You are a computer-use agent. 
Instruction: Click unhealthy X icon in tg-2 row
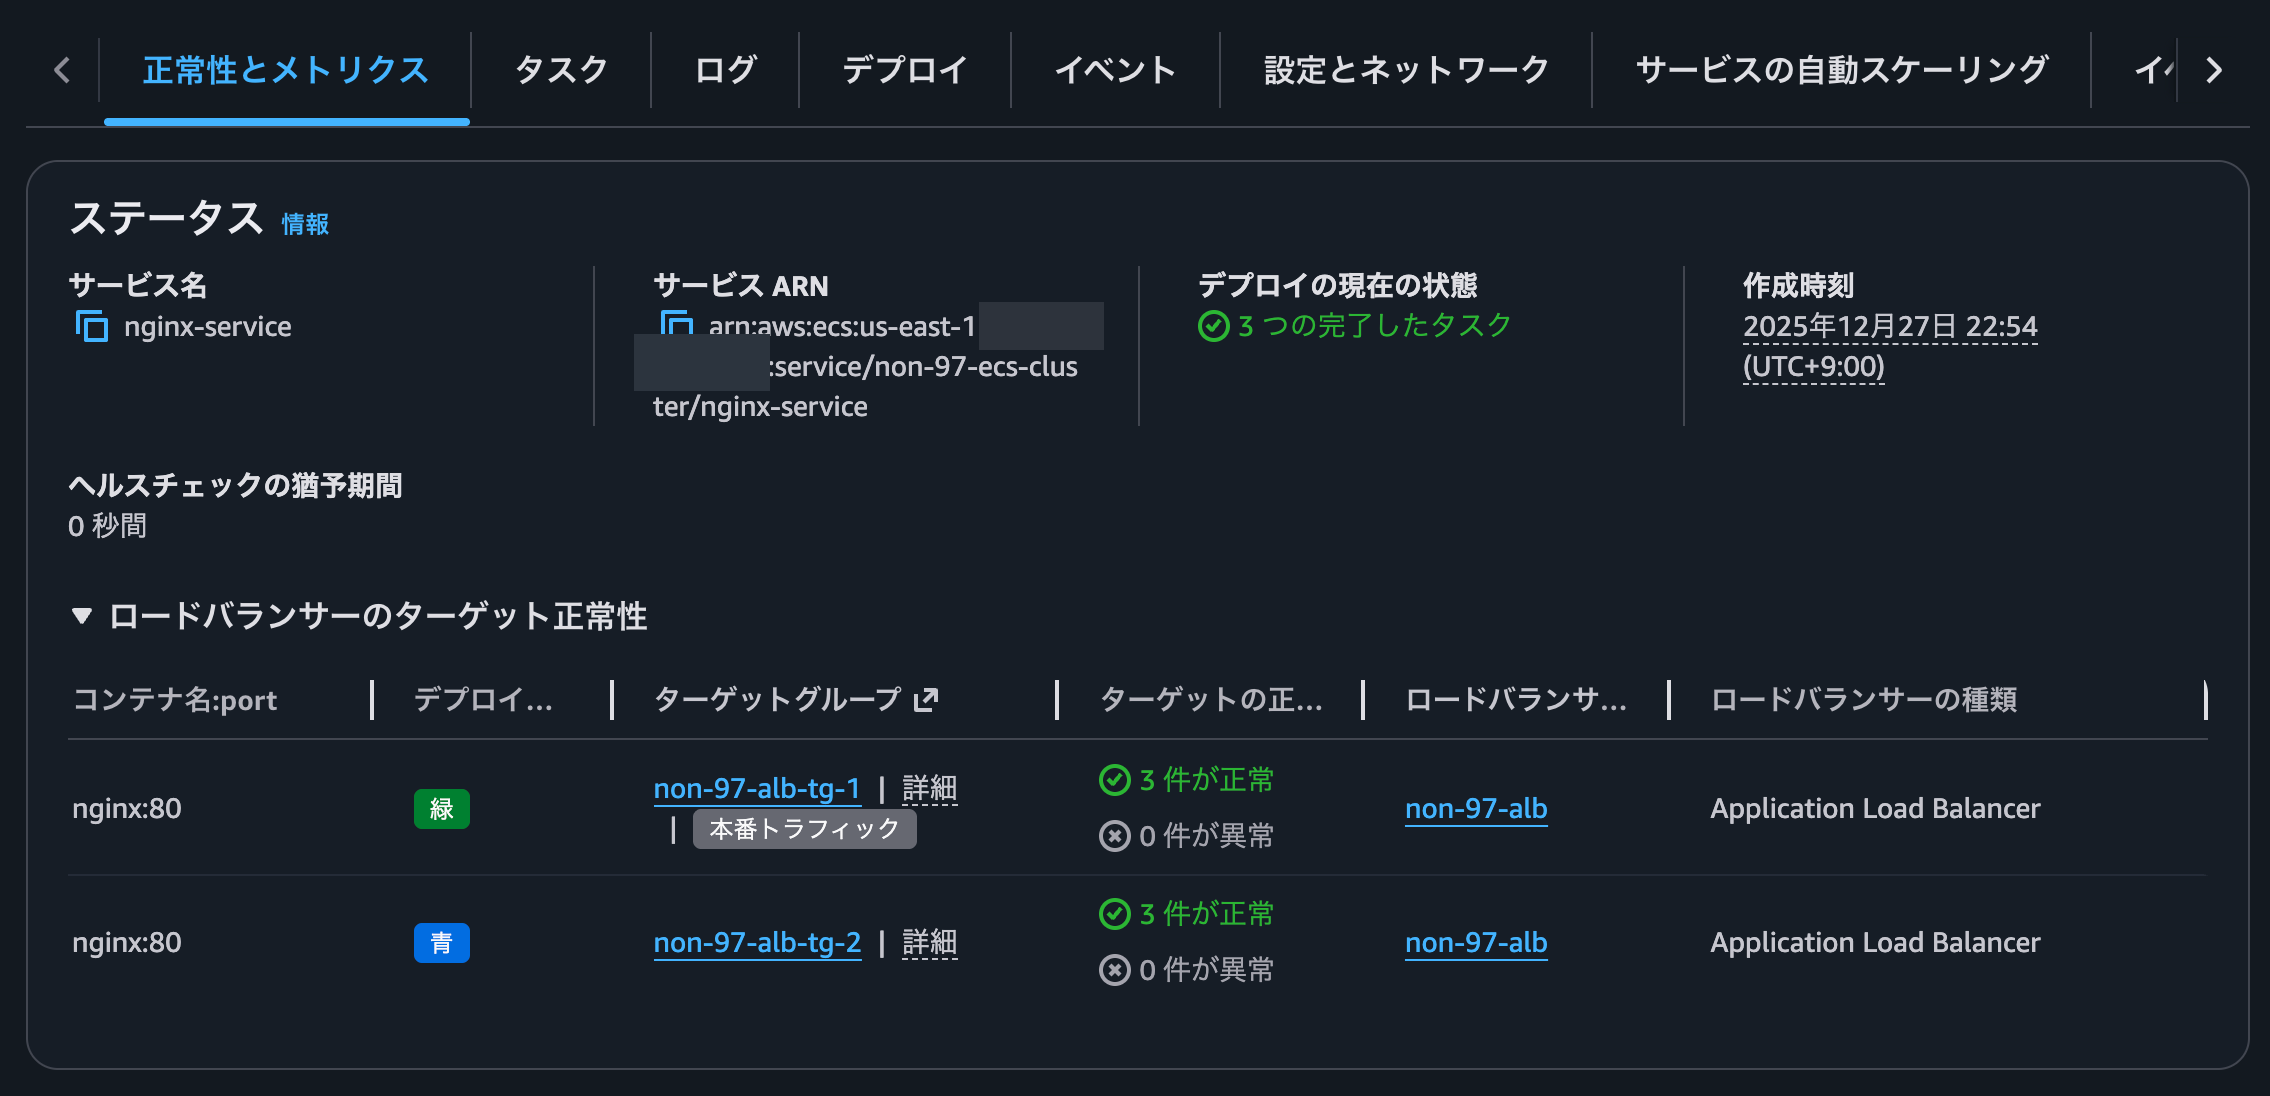(x=1114, y=970)
